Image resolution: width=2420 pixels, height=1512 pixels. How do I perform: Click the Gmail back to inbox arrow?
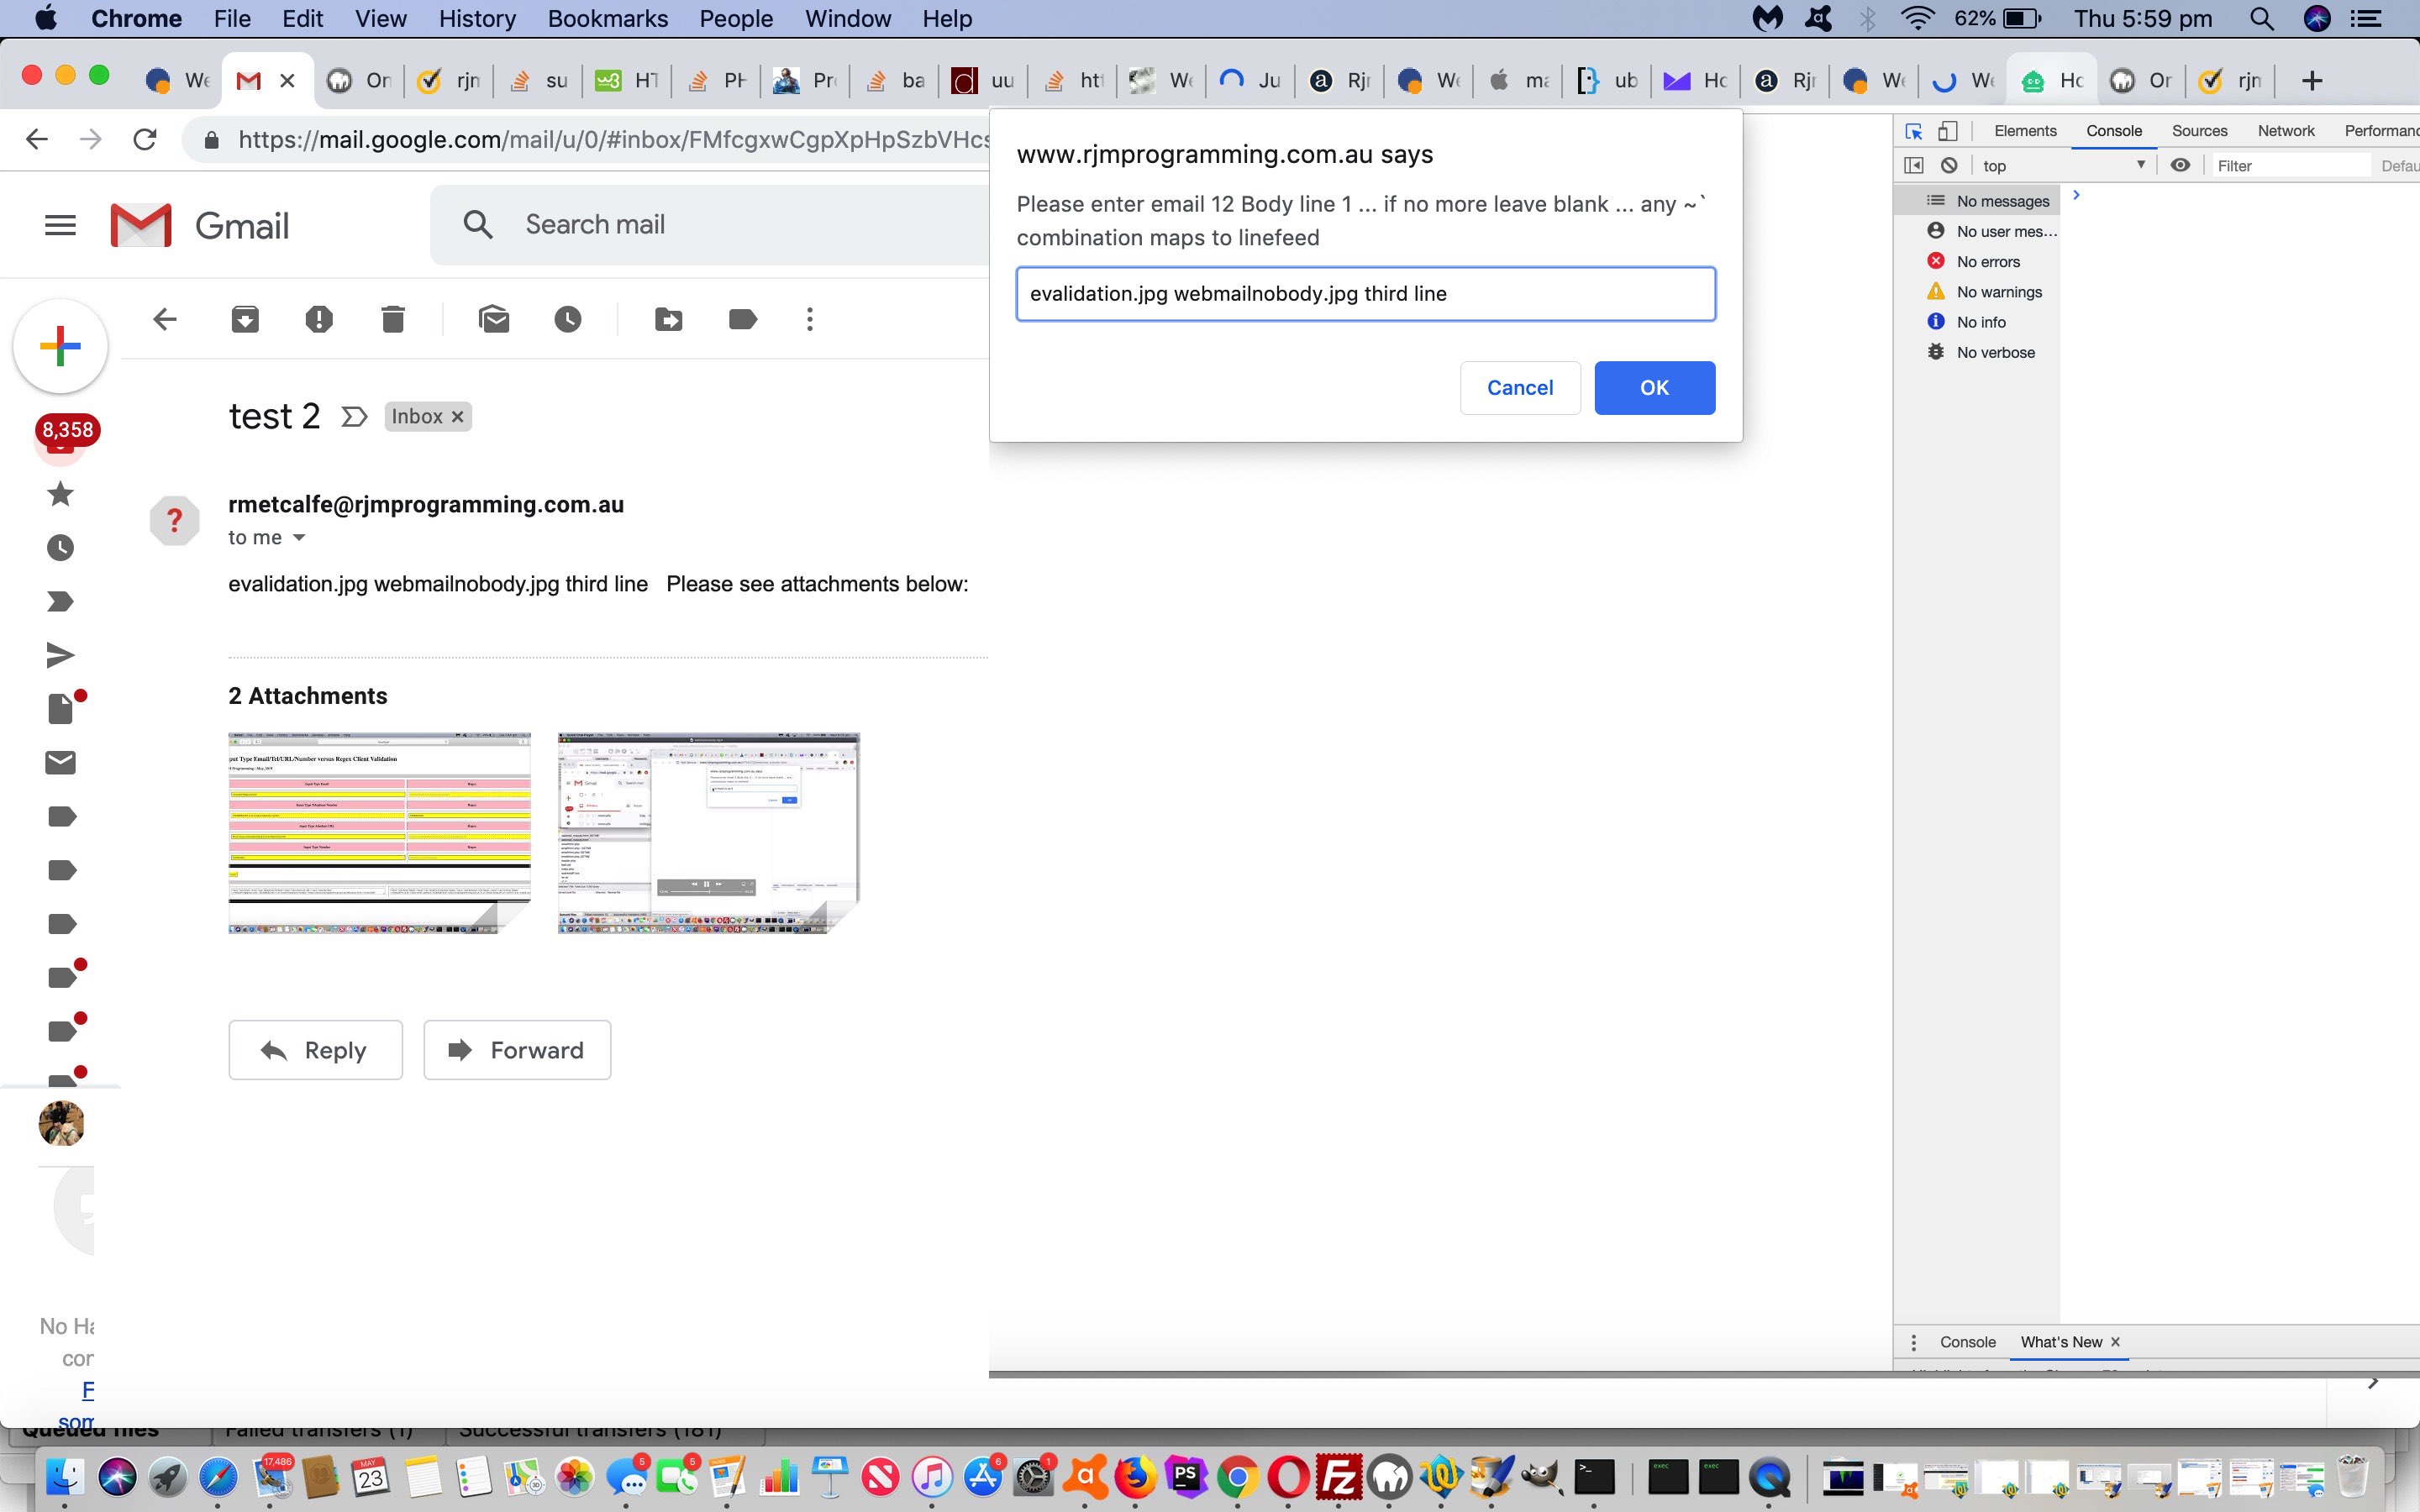(165, 320)
